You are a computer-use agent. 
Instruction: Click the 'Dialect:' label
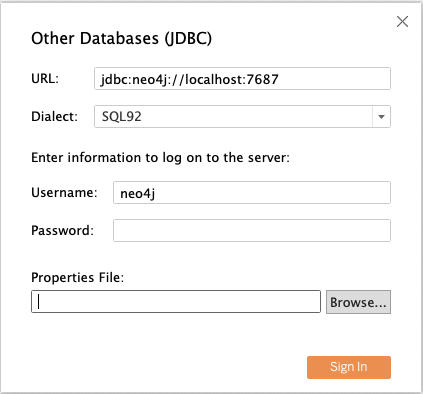coord(54,117)
